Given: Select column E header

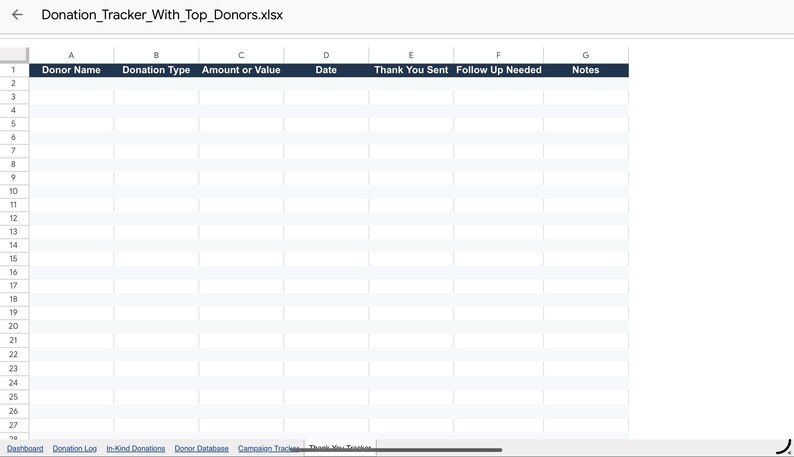Looking at the screenshot, I should coord(411,55).
